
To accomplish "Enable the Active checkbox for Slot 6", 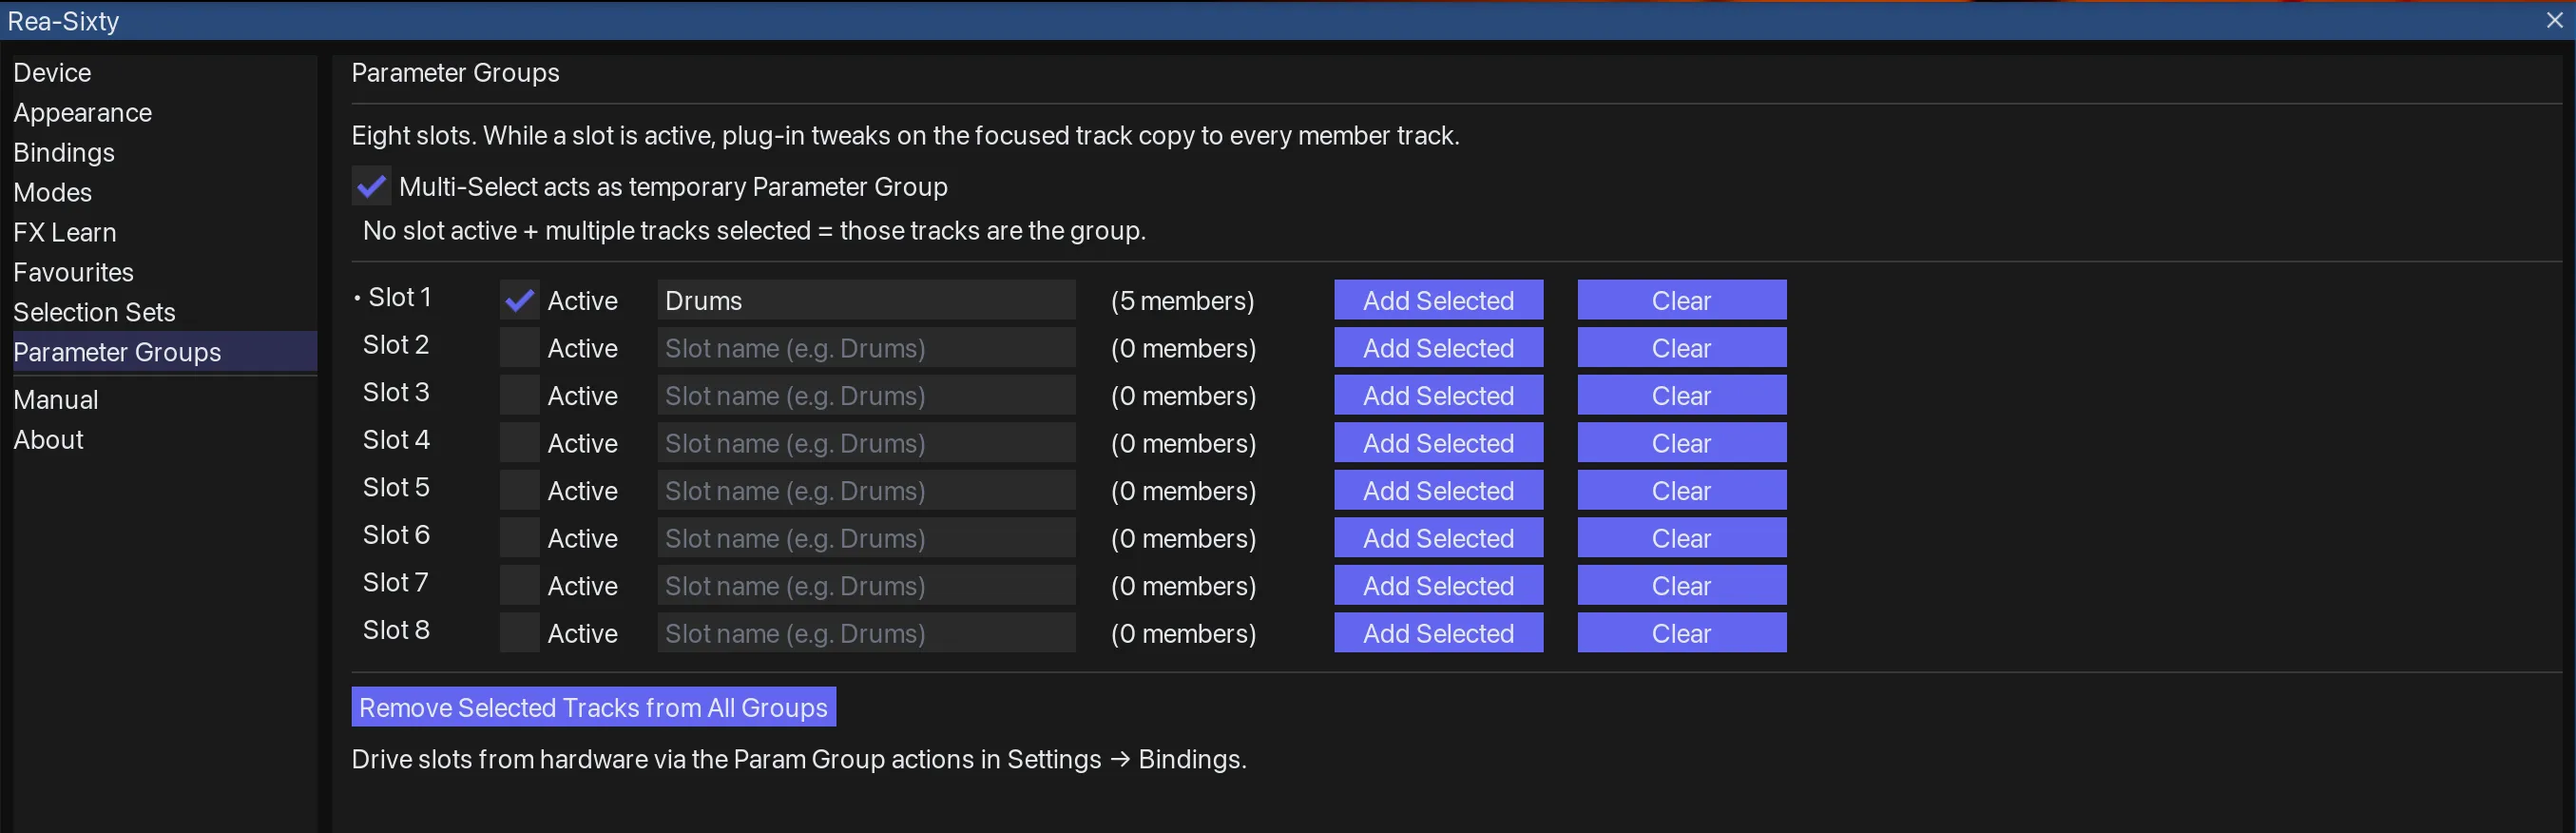I will coord(520,538).
